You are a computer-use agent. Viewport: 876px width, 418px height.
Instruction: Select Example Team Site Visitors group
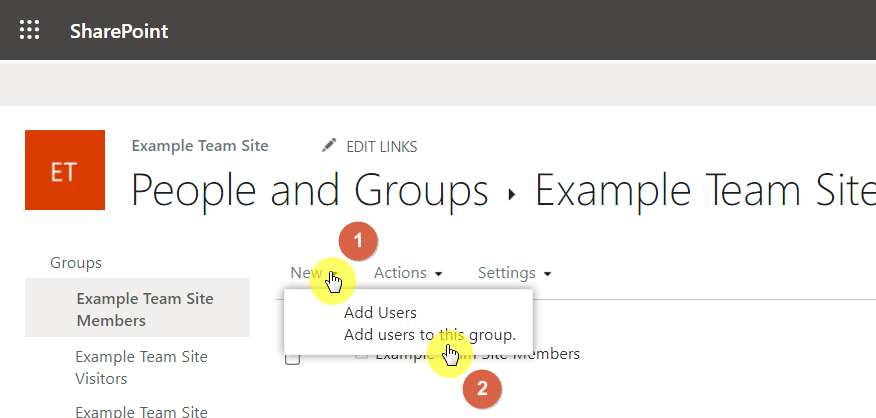[x=141, y=367]
